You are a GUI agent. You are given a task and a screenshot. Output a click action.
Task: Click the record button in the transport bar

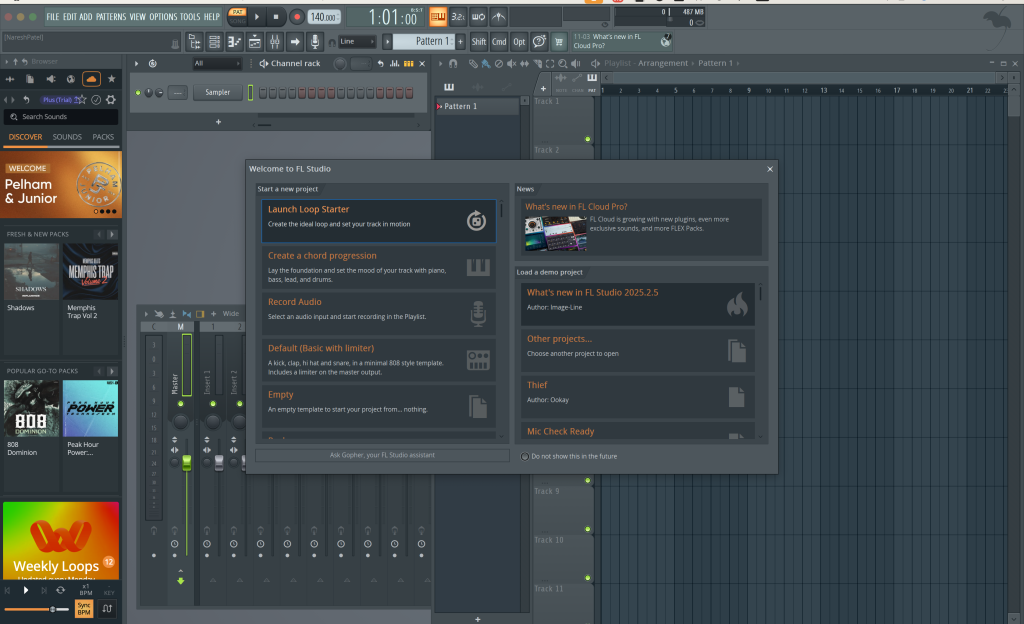point(297,17)
